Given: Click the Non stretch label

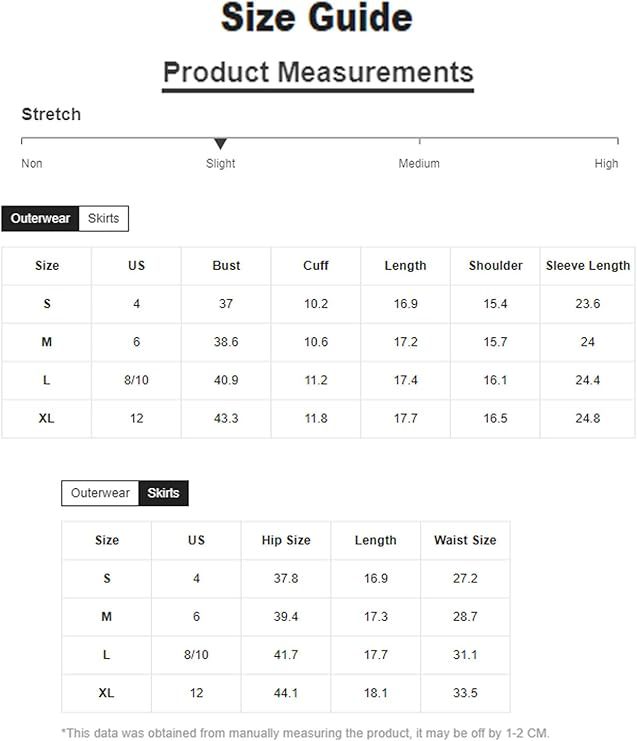Looking at the screenshot, I should coord(32,164).
